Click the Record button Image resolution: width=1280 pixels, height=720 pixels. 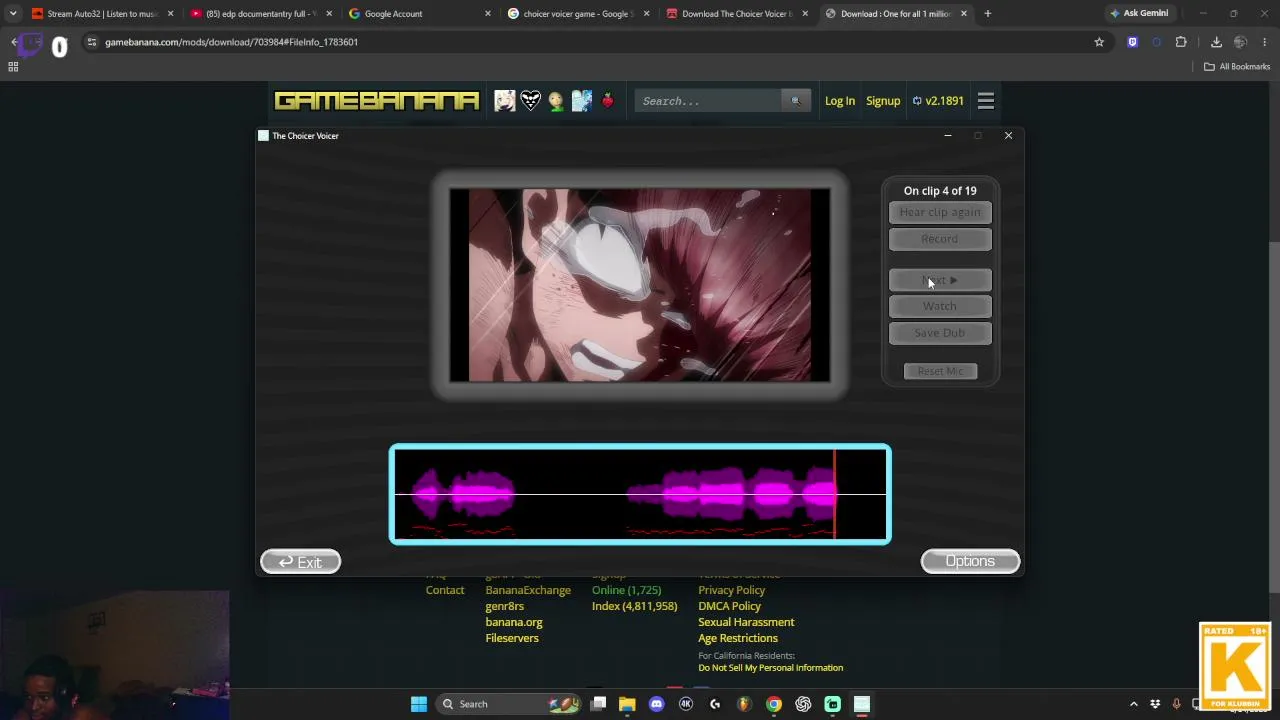pyautogui.click(x=940, y=239)
